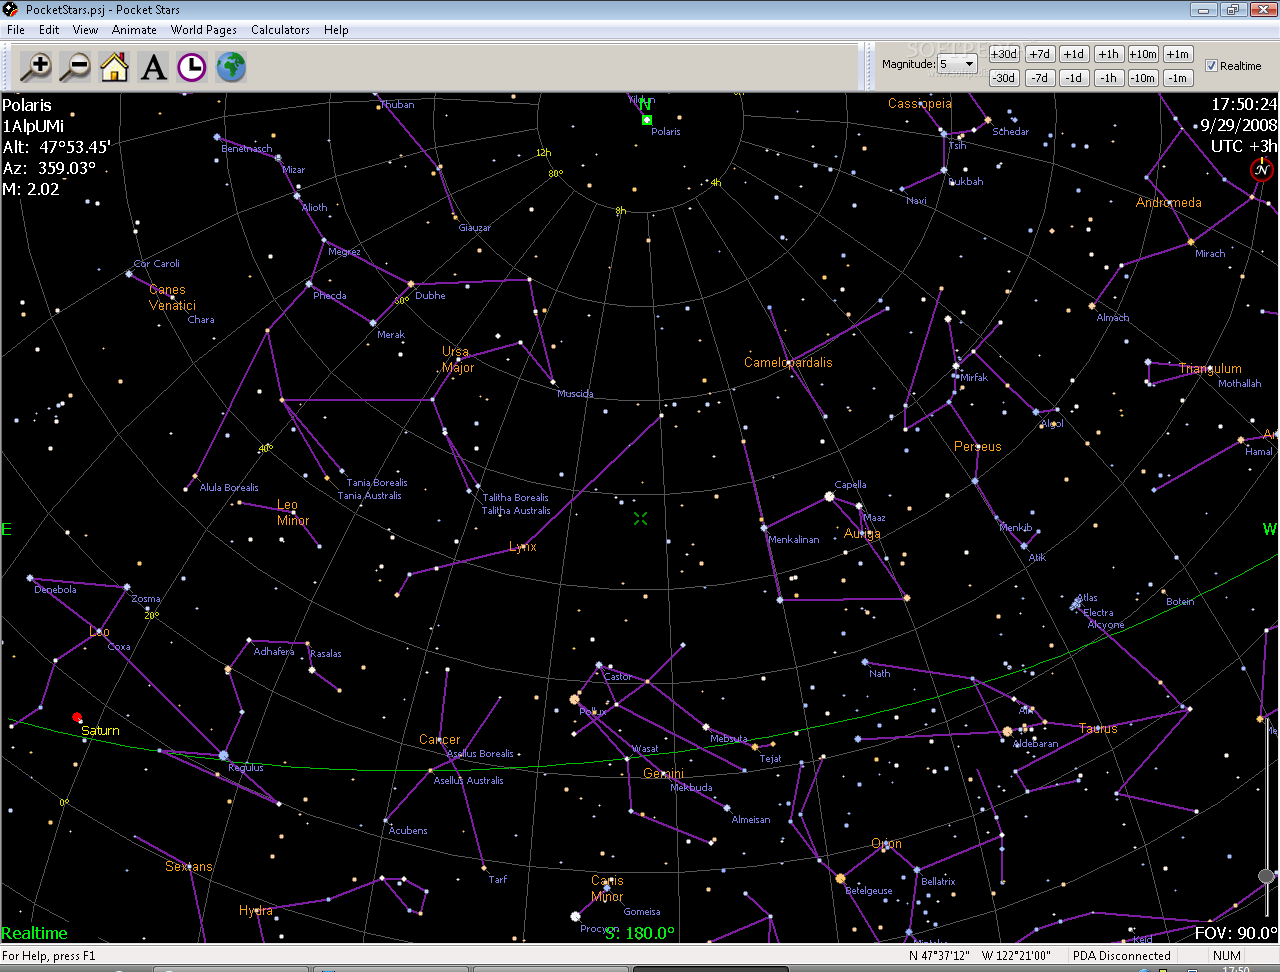
Task: Go back with the -1d button
Action: (1074, 78)
